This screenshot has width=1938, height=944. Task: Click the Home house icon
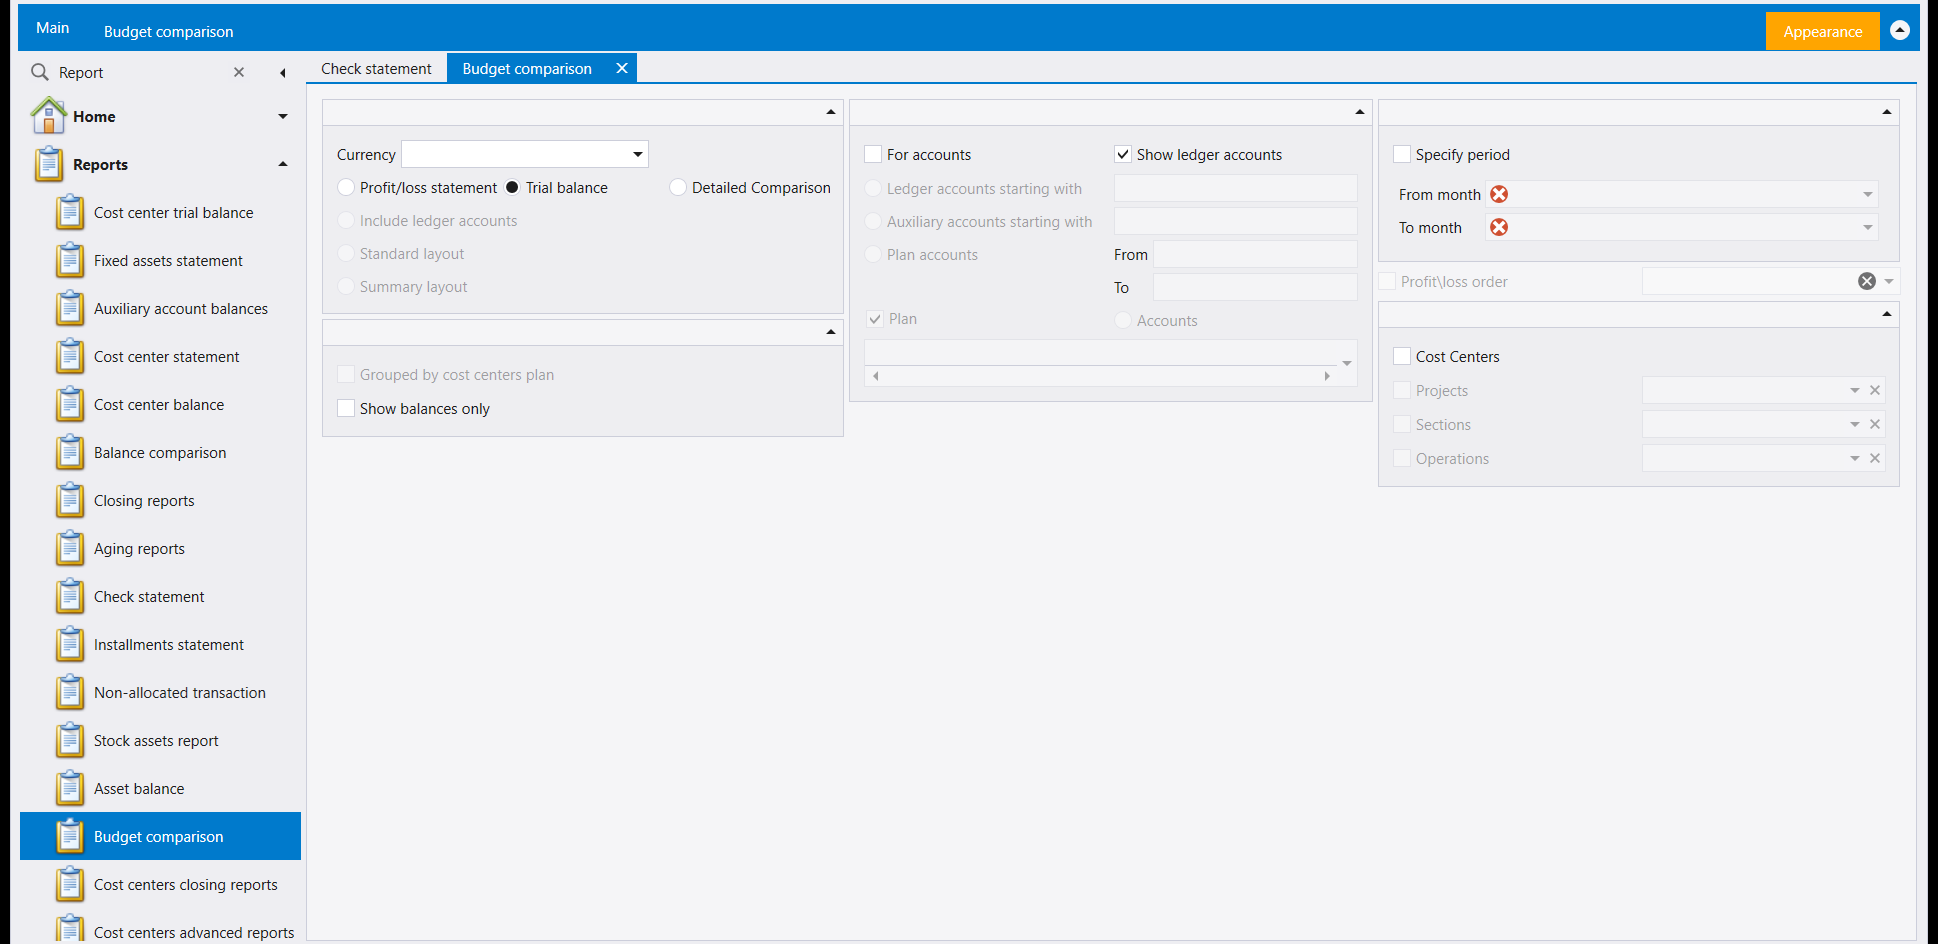click(x=48, y=116)
